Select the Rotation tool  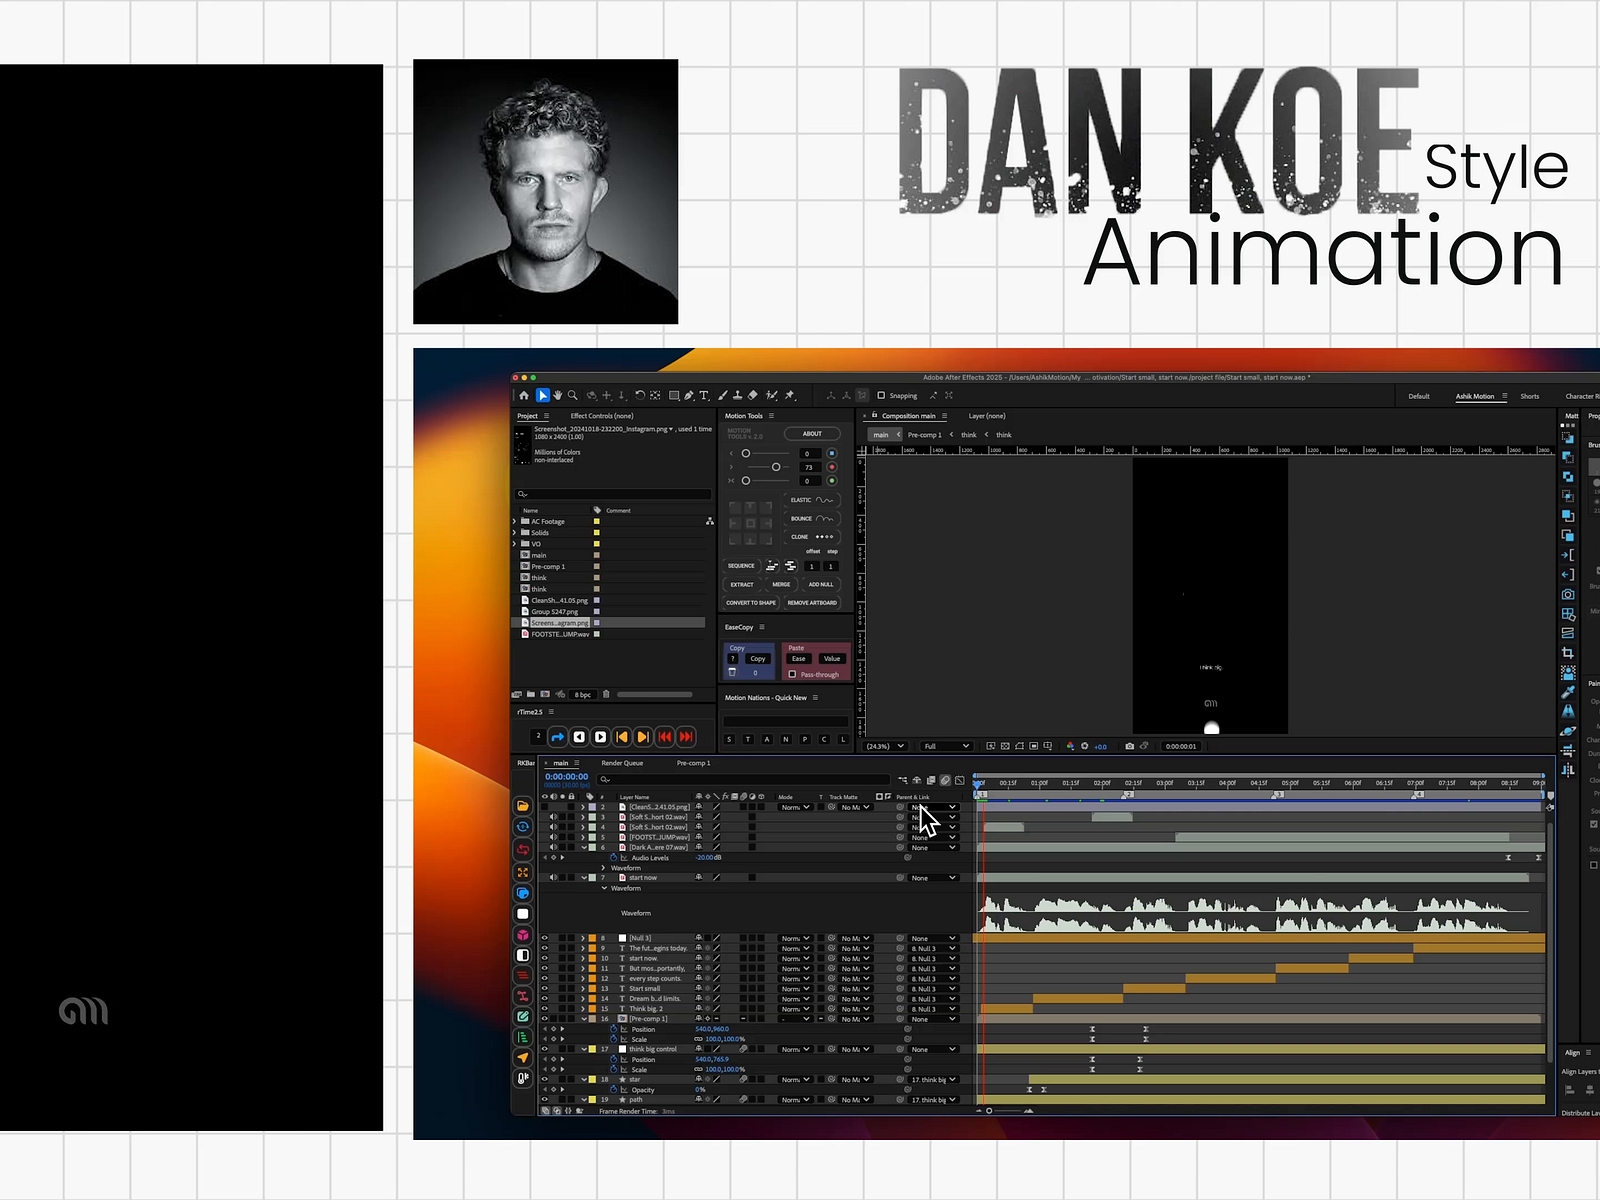tap(640, 396)
